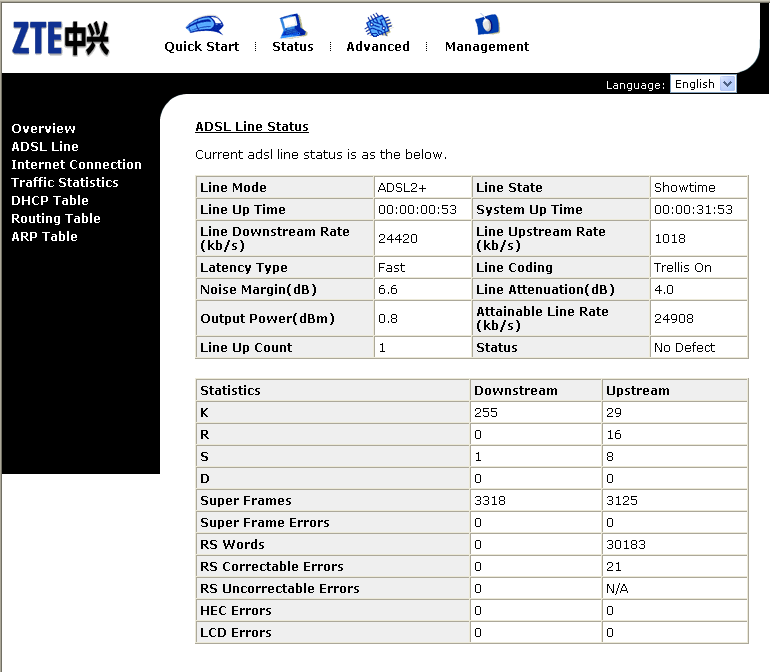Select ADSL Line in the sidebar
770x672 pixels.
click(x=45, y=147)
